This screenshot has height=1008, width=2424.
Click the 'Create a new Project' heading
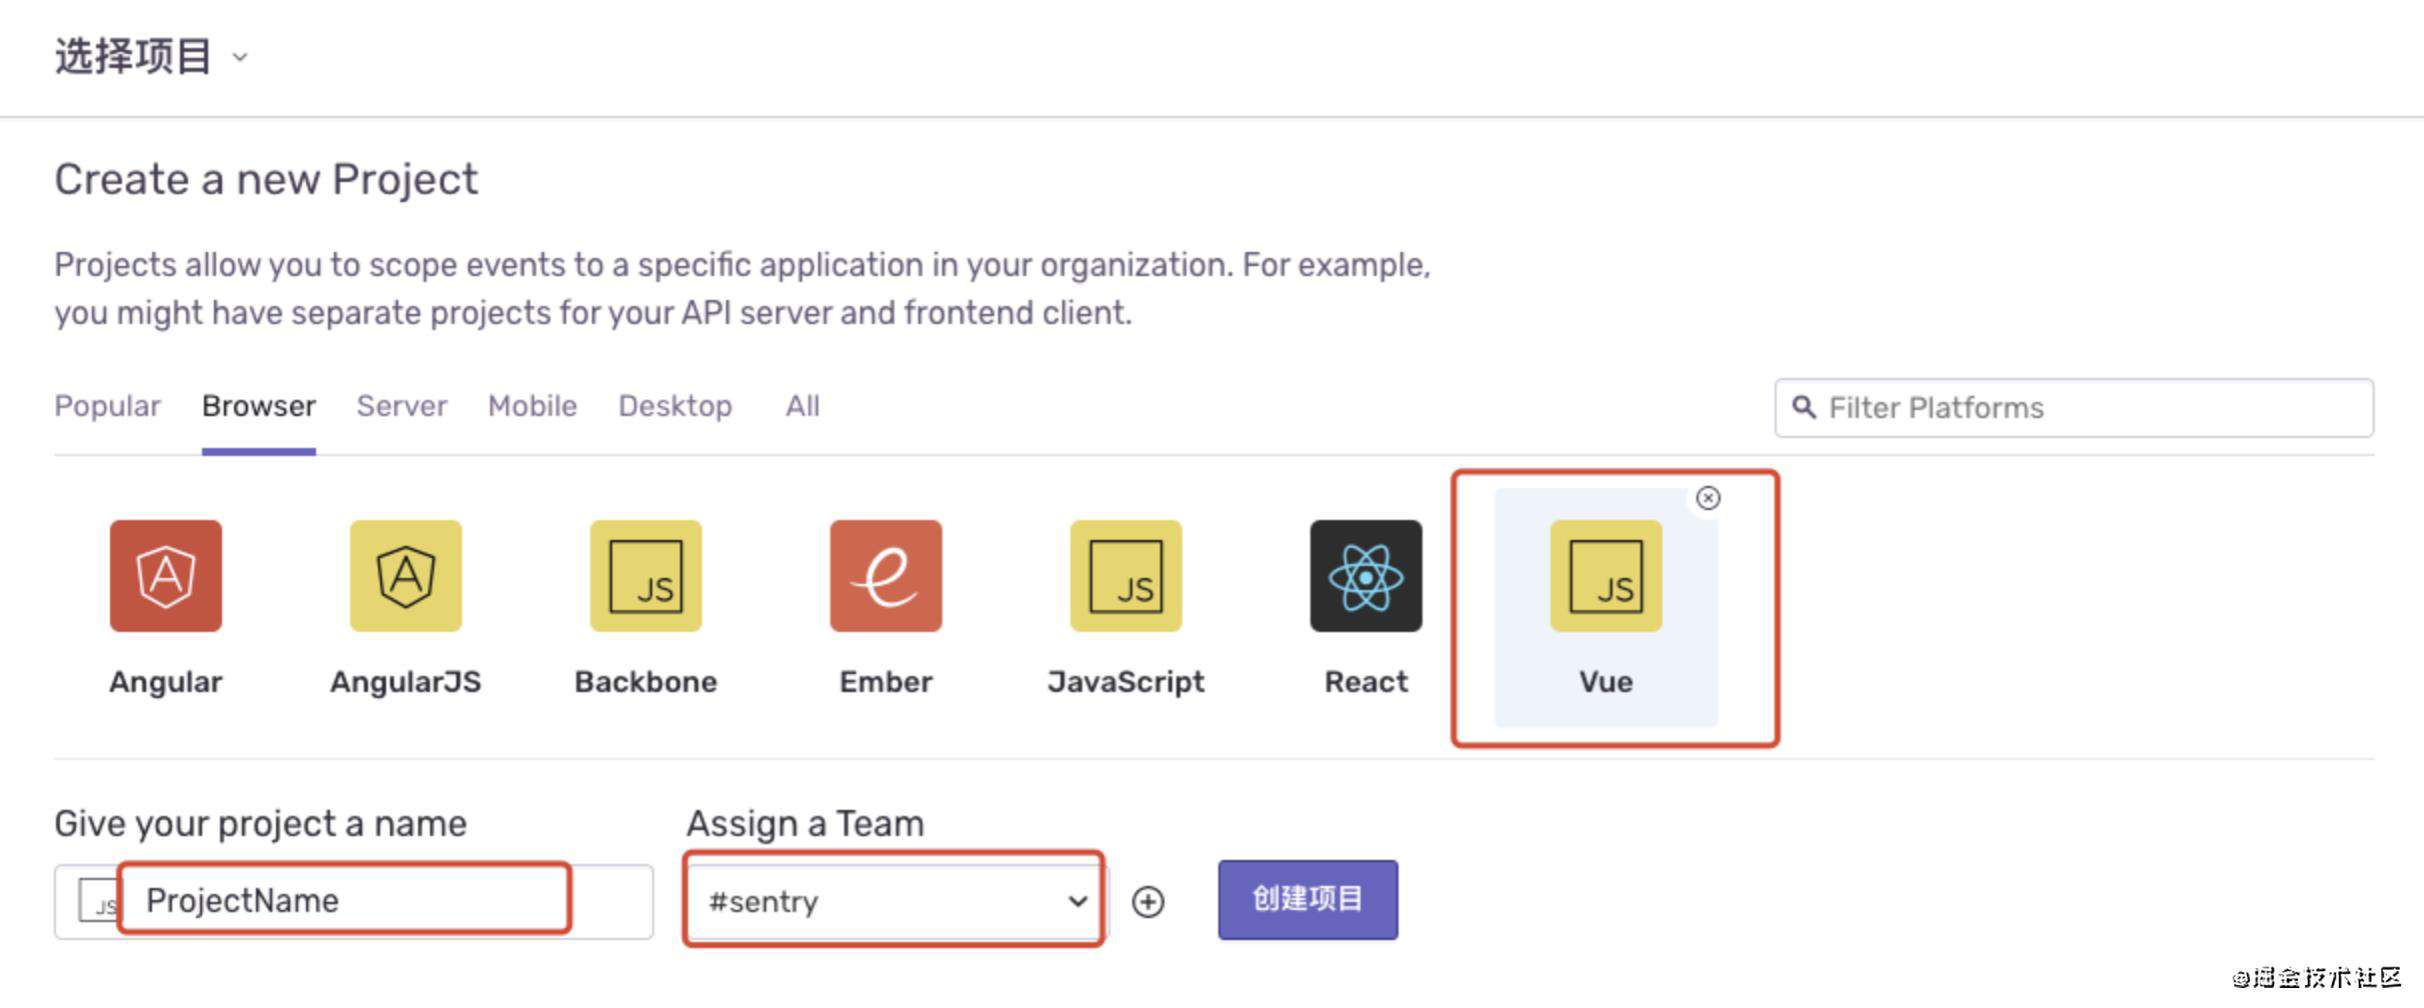point(266,180)
